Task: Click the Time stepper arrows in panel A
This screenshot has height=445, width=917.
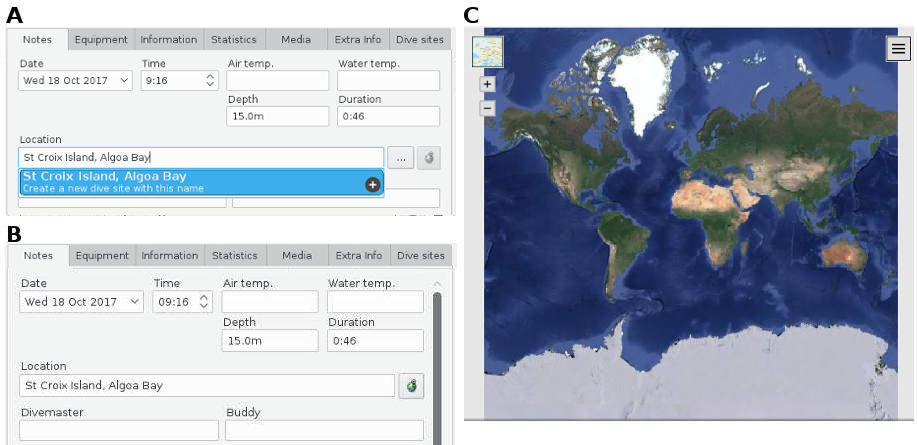Action: point(210,81)
